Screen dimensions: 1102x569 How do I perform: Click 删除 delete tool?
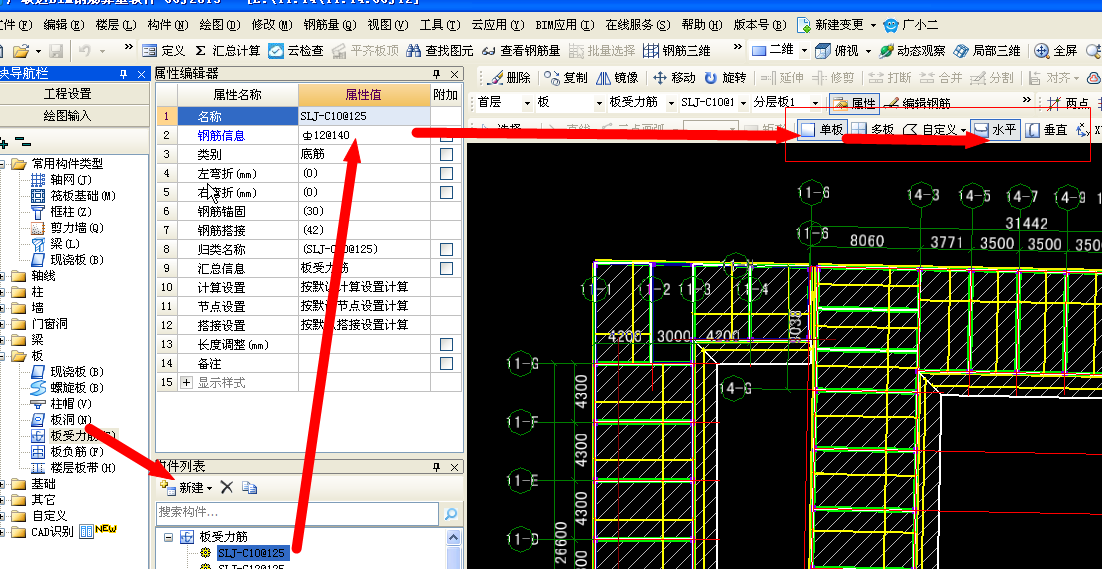coord(509,77)
